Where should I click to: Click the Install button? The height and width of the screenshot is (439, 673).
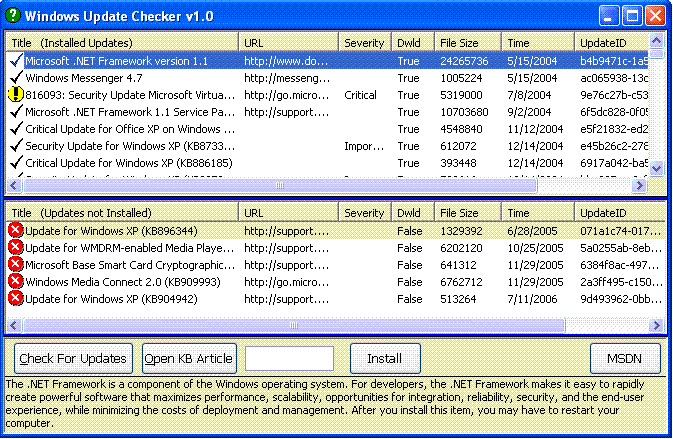(x=385, y=358)
